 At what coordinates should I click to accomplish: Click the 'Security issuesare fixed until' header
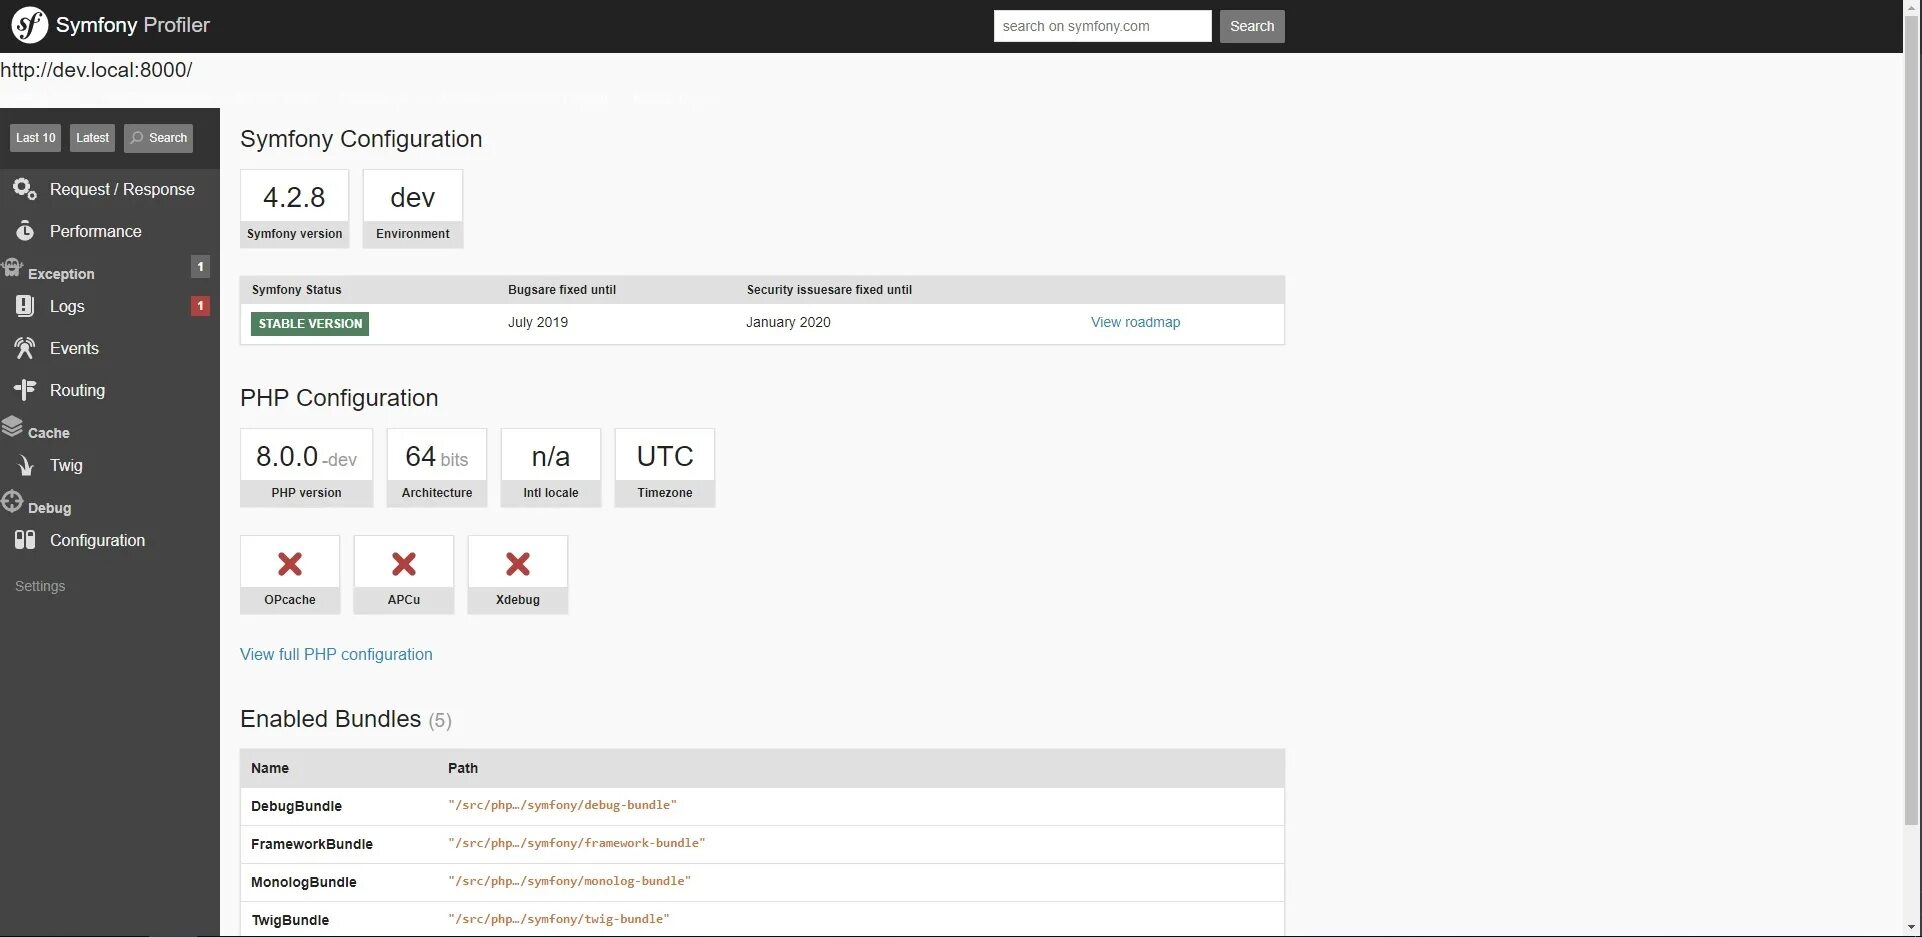click(x=829, y=290)
